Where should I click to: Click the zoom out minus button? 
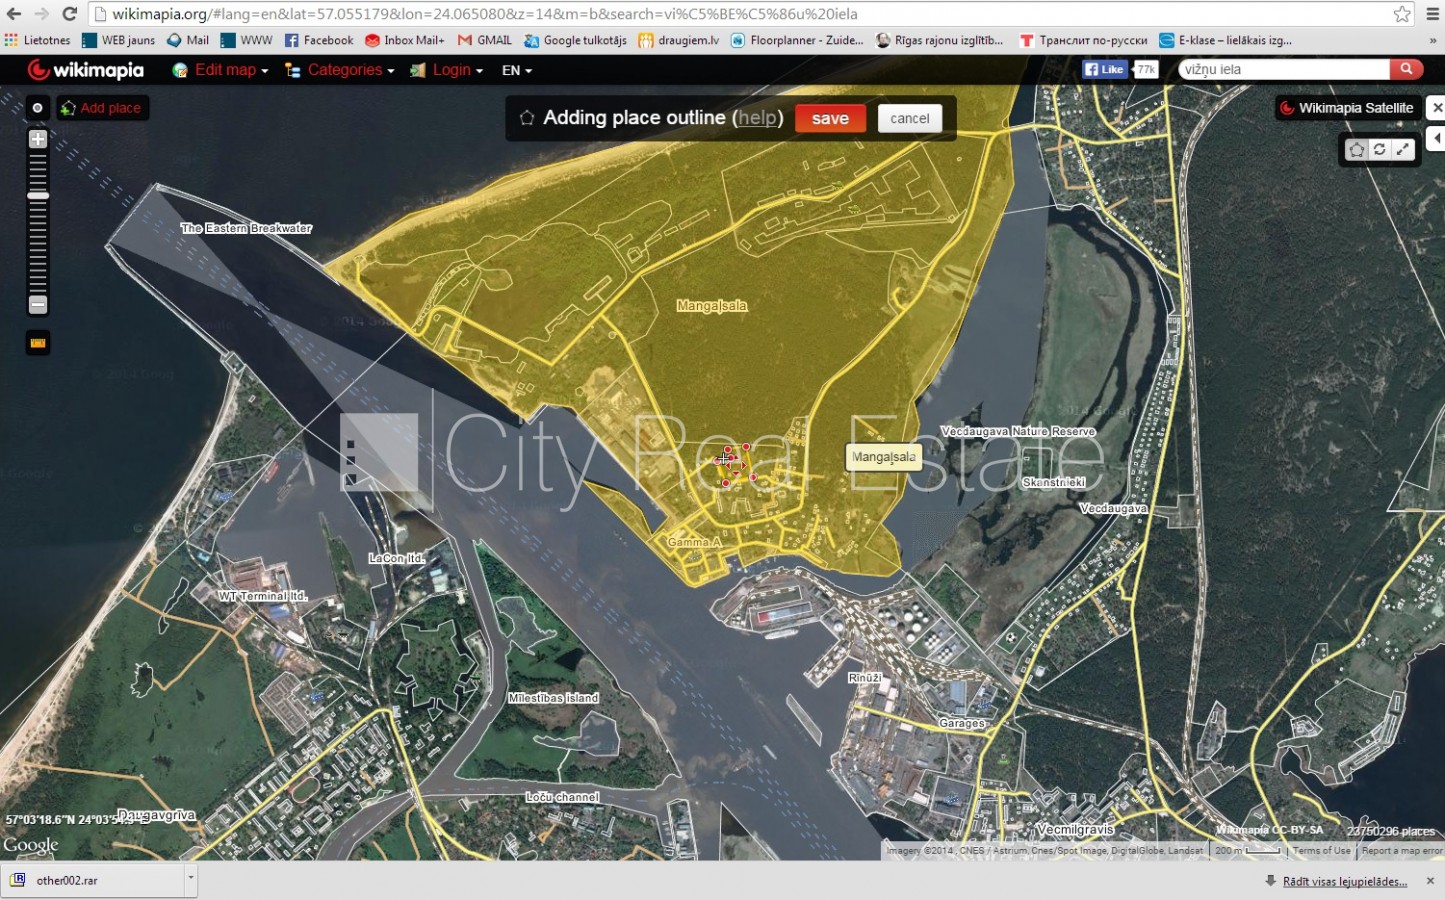[x=38, y=304]
